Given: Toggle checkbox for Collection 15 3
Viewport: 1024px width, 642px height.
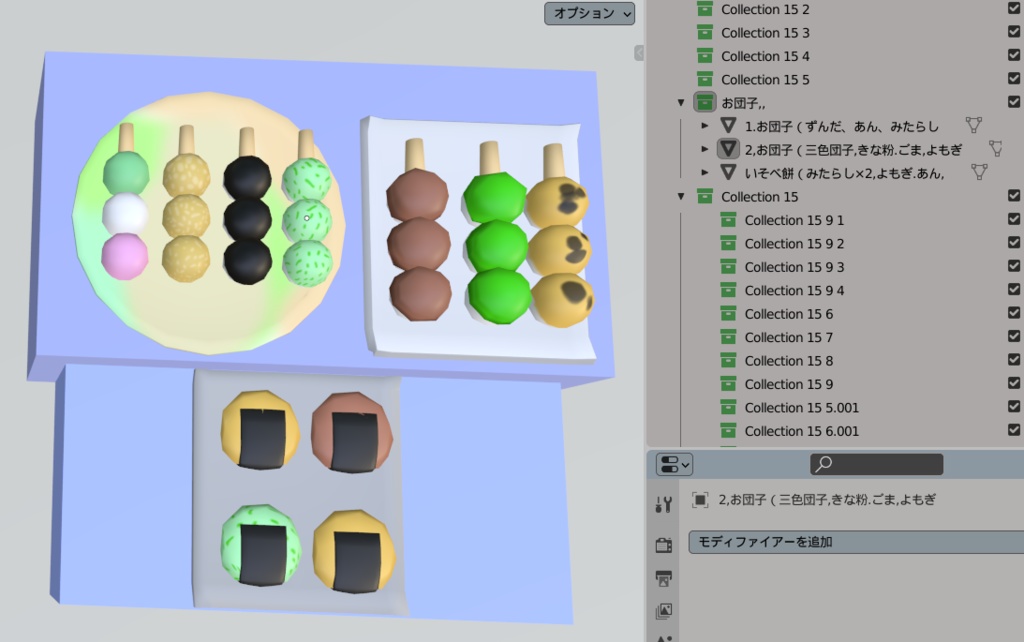Looking at the screenshot, I should [x=1014, y=31].
